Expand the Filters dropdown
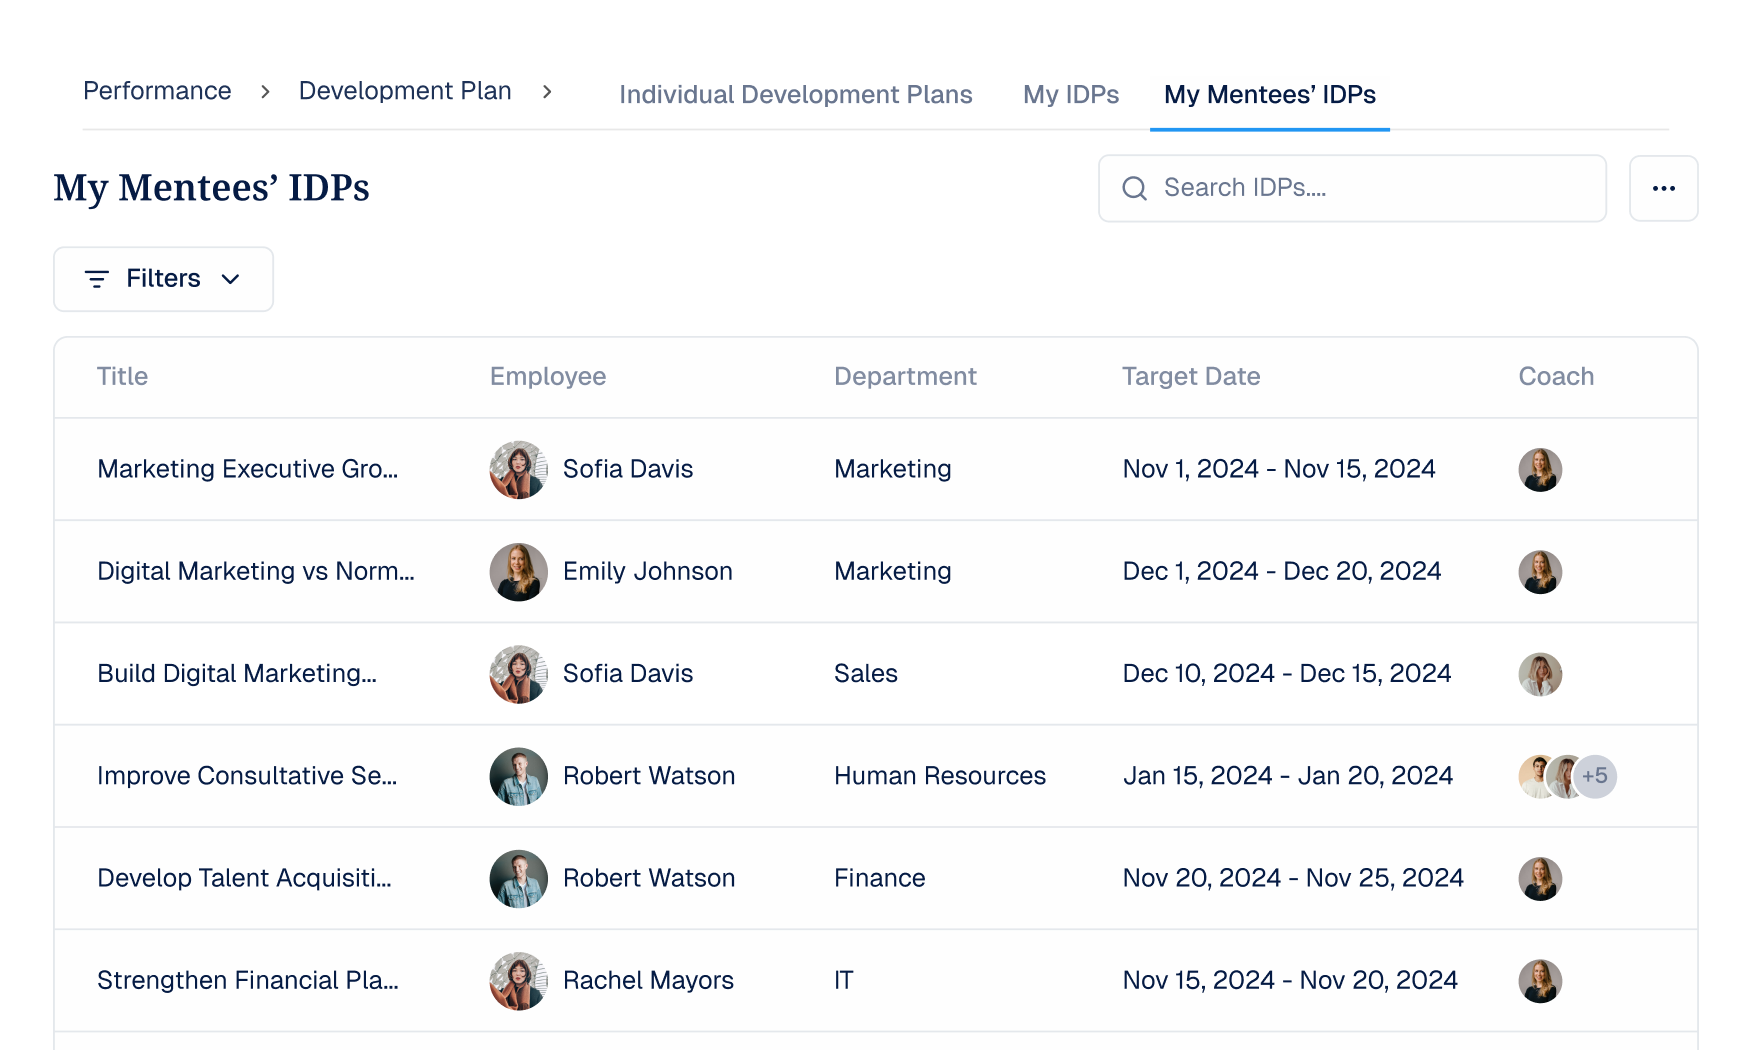Image resolution: width=1752 pixels, height=1050 pixels. pyautogui.click(x=163, y=279)
